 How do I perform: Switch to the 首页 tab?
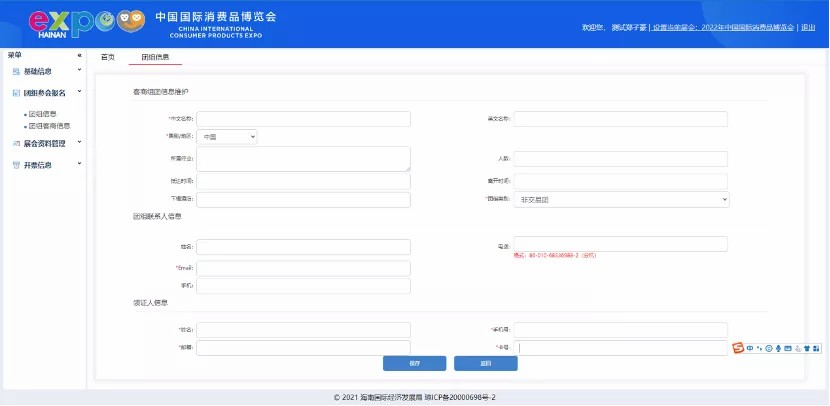pyautogui.click(x=107, y=57)
